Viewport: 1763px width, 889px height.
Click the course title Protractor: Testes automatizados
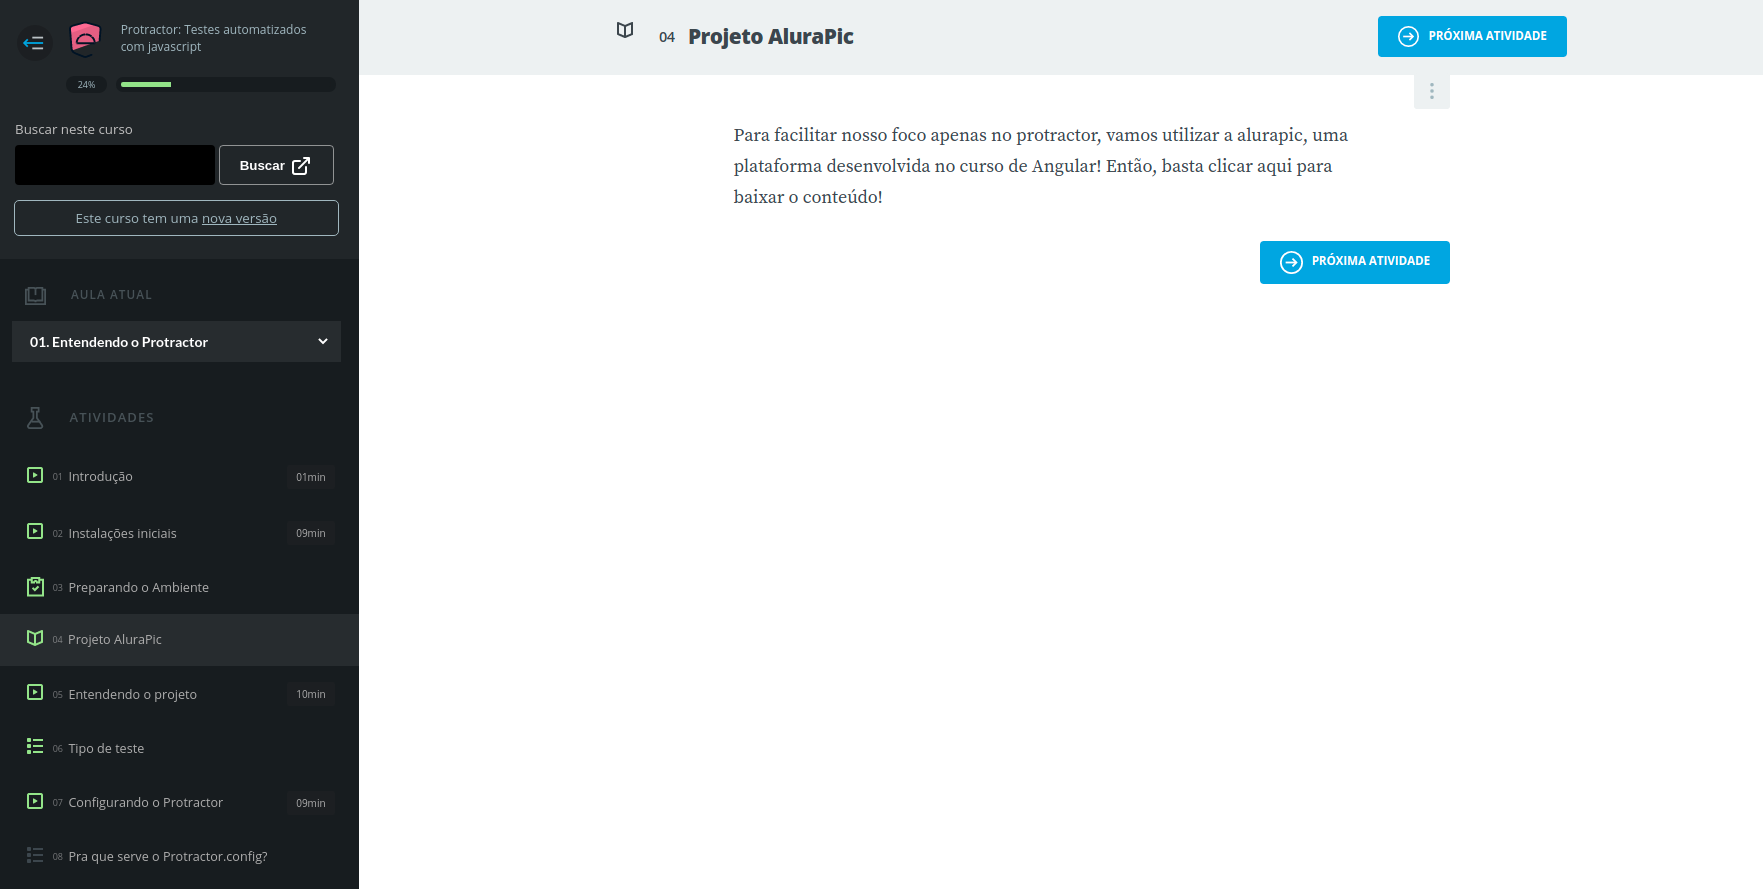[213, 38]
